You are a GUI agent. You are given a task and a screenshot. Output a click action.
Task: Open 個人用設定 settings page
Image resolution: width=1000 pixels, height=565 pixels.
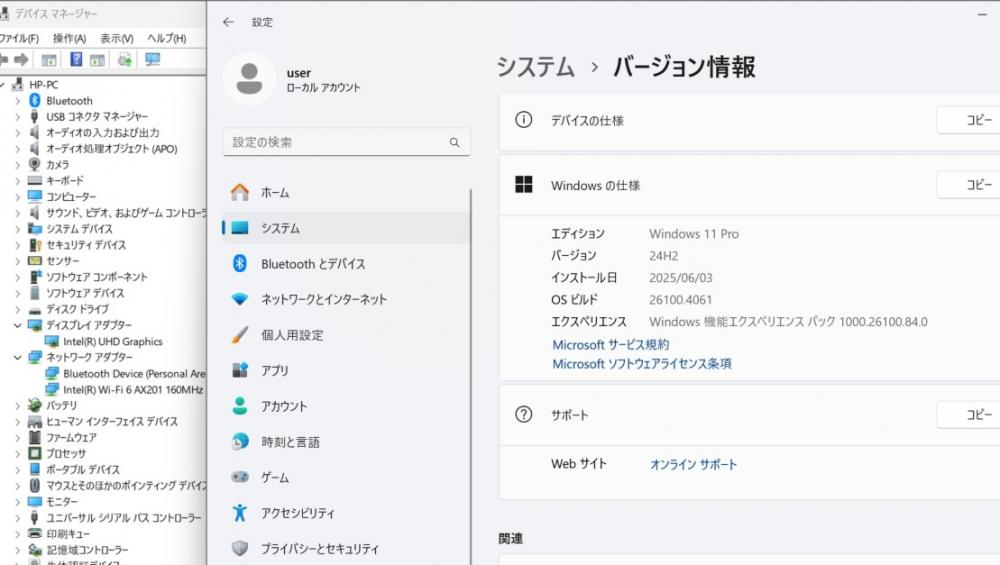[x=346, y=335]
